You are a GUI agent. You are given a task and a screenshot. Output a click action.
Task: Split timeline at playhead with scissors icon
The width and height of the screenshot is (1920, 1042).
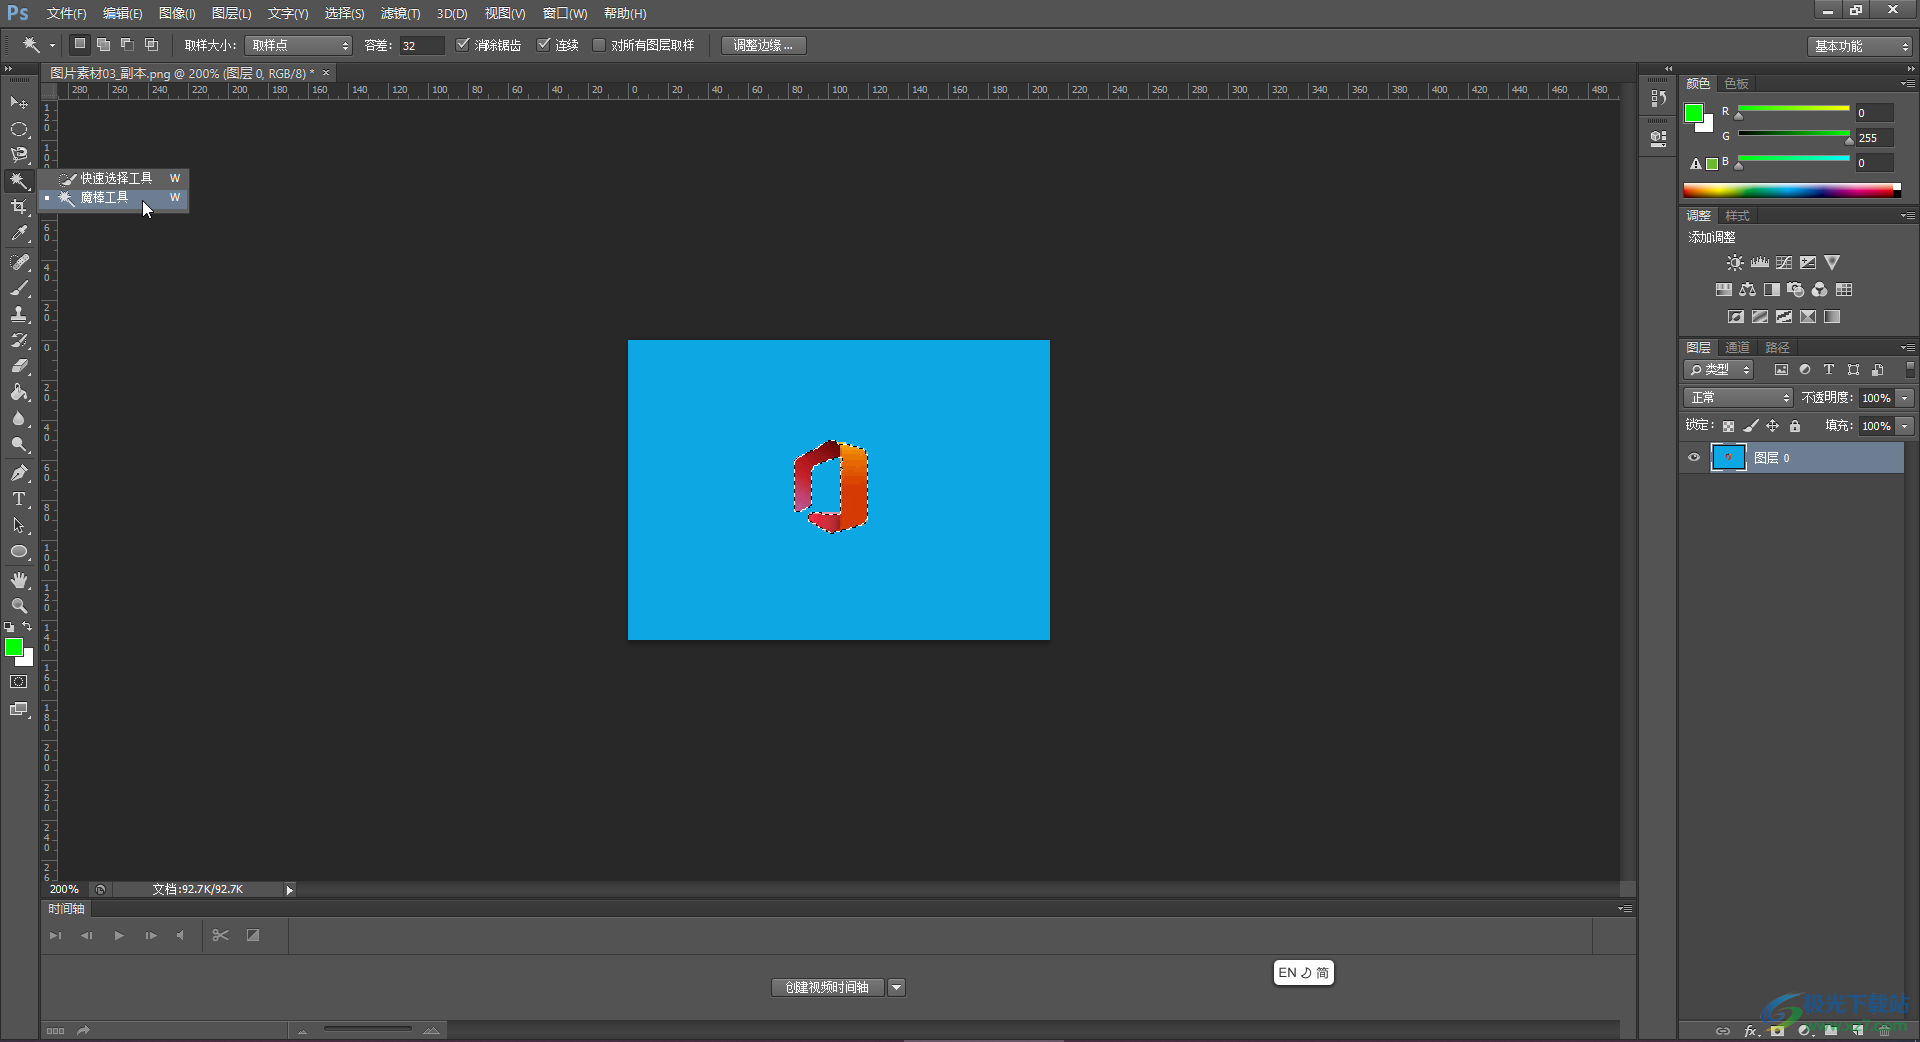coord(221,936)
